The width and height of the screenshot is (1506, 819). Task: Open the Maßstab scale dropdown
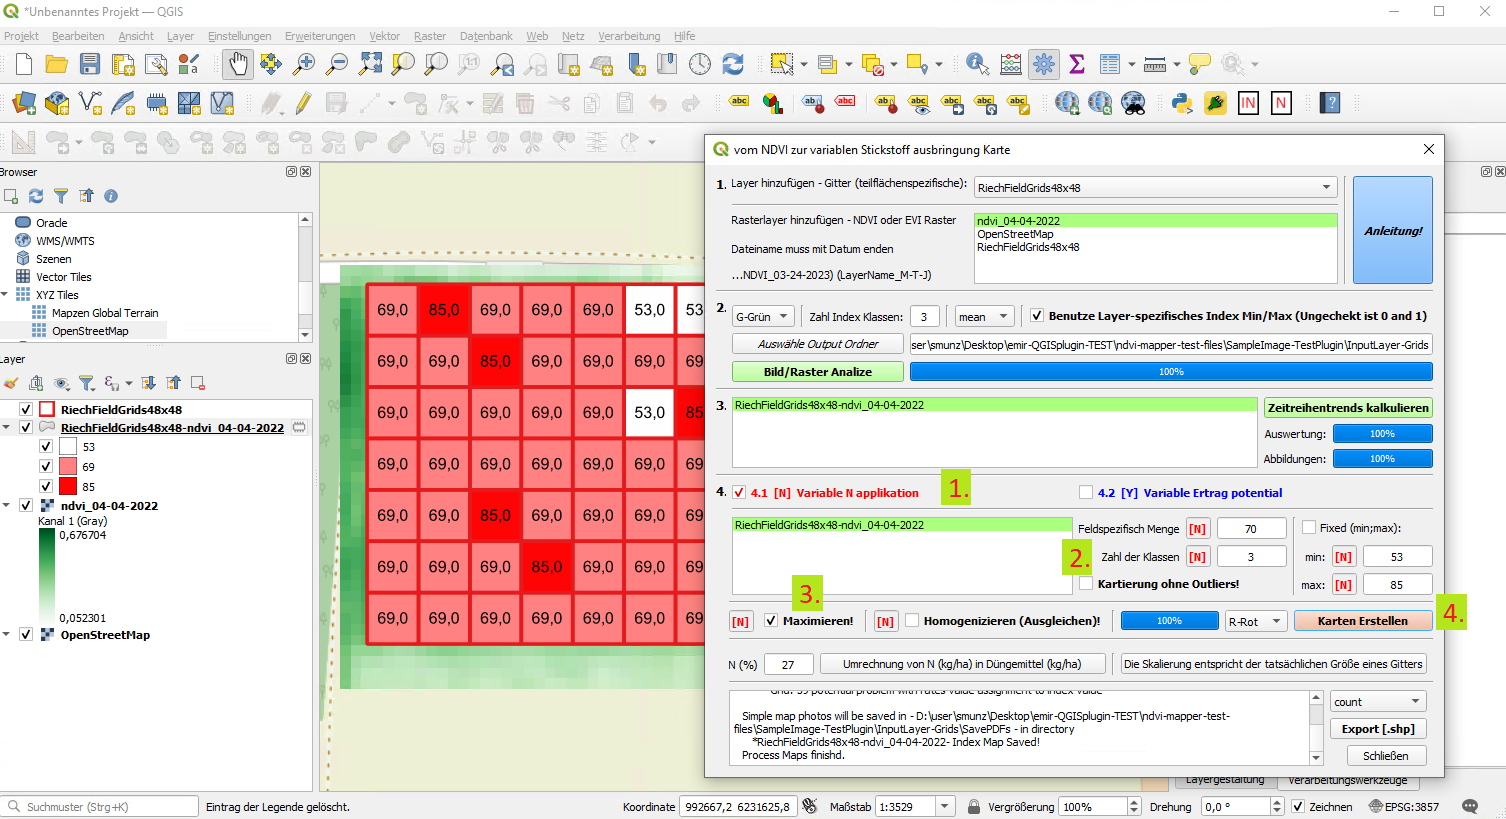[944, 807]
